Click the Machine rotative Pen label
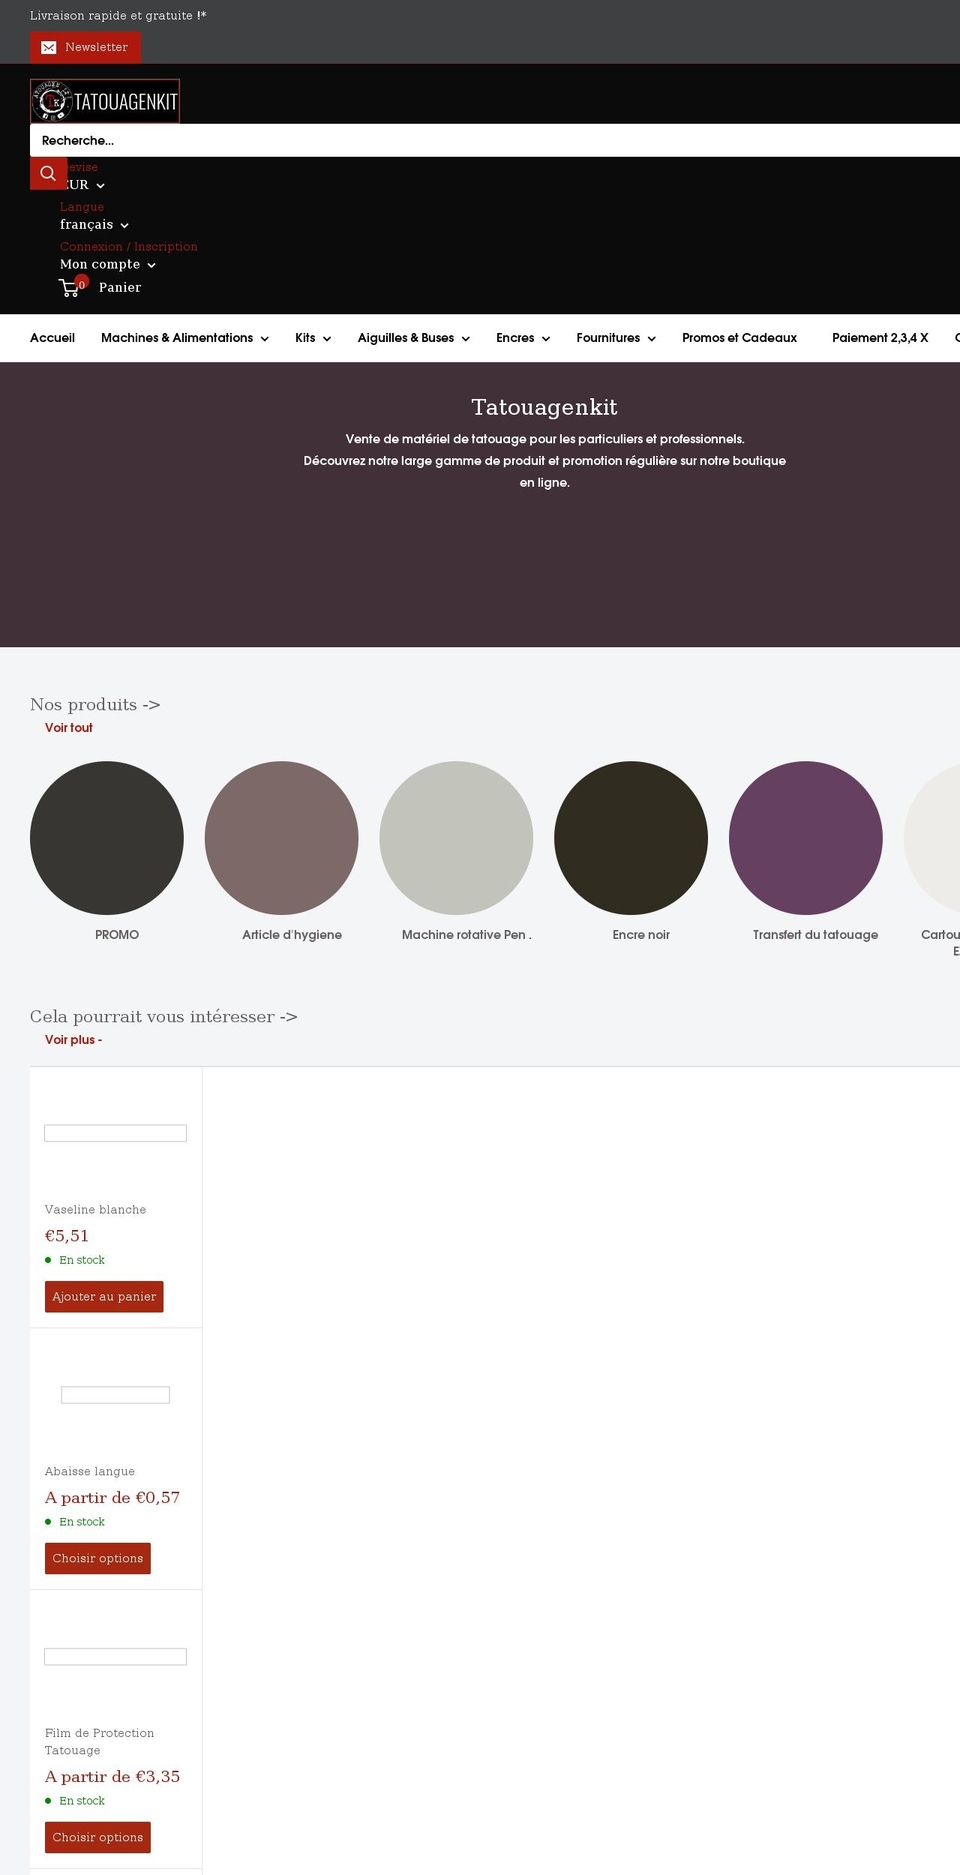 (x=467, y=935)
